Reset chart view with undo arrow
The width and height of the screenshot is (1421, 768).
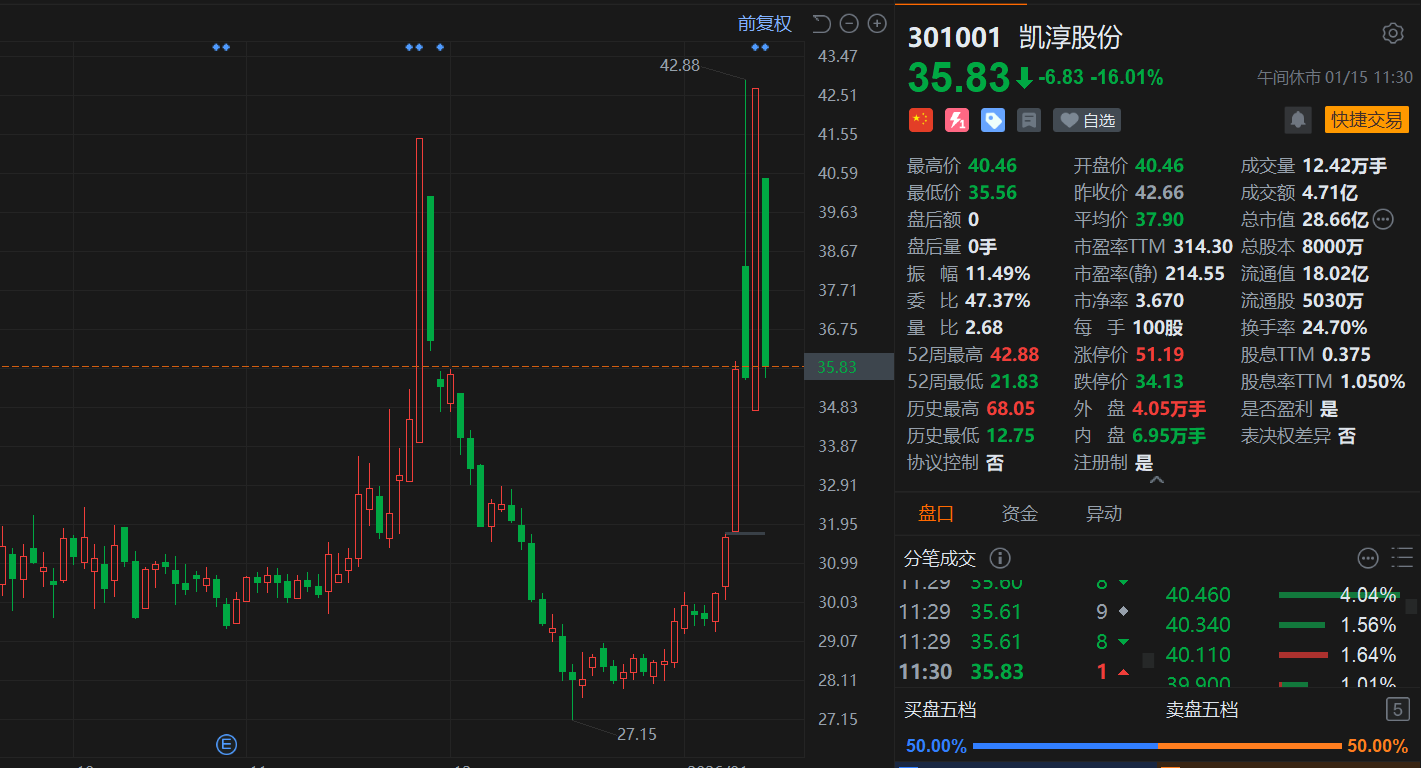[x=821, y=24]
